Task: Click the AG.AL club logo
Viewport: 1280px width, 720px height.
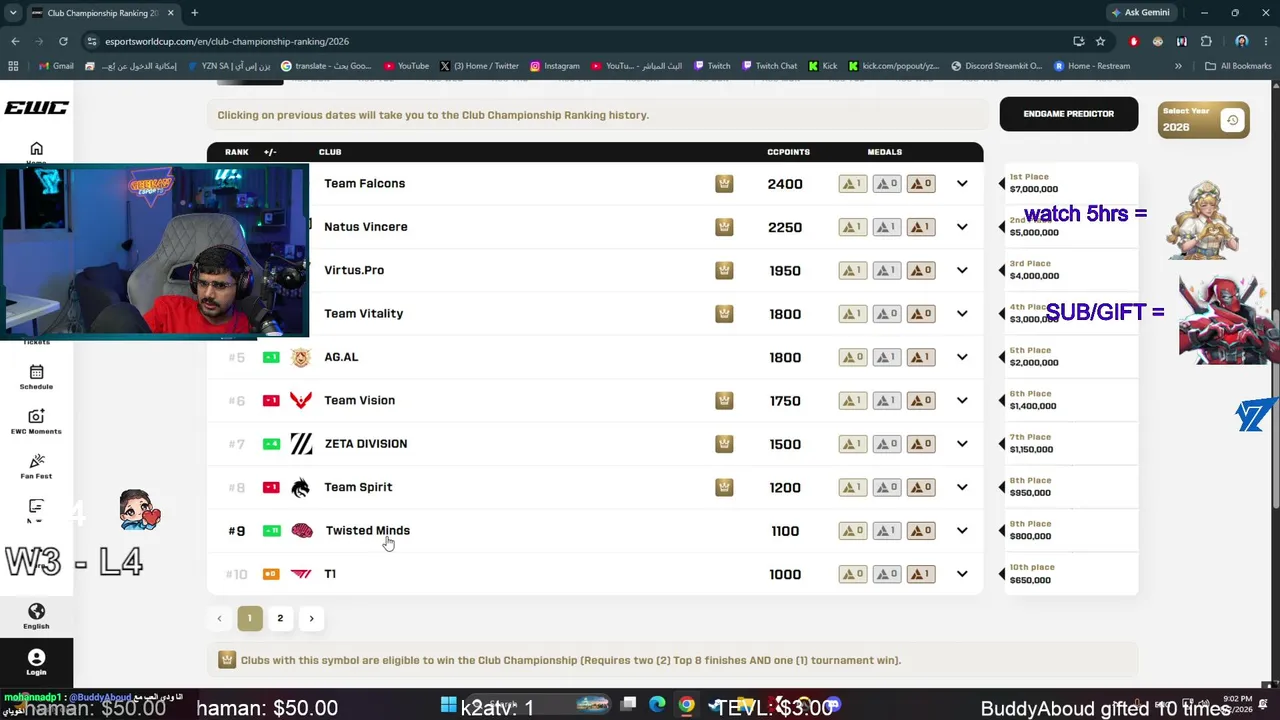Action: [x=301, y=357]
